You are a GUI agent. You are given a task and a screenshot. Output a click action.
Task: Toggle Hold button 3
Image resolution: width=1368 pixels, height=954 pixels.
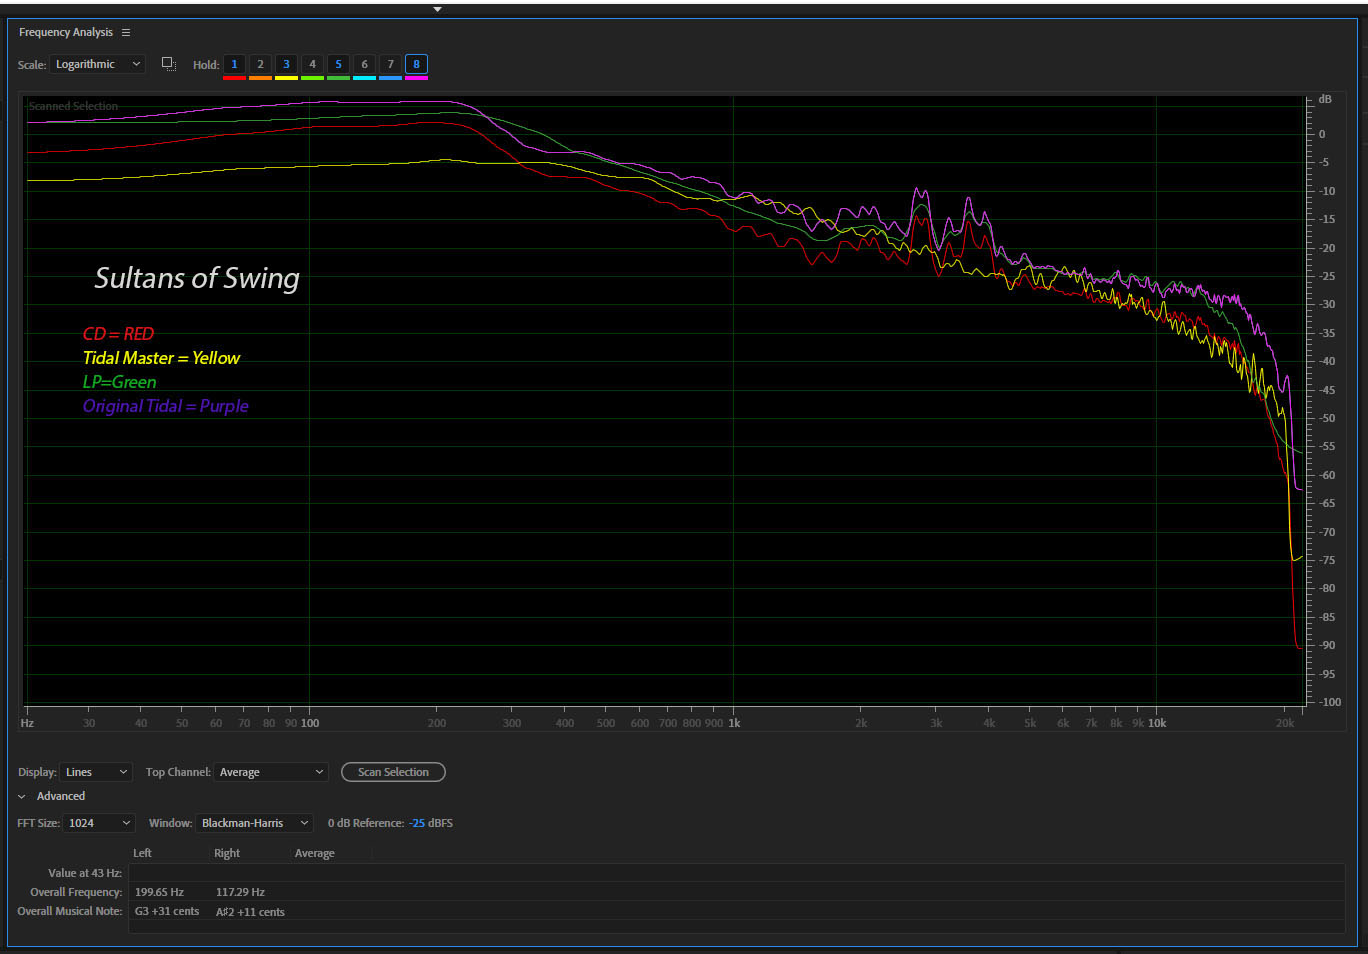[286, 64]
